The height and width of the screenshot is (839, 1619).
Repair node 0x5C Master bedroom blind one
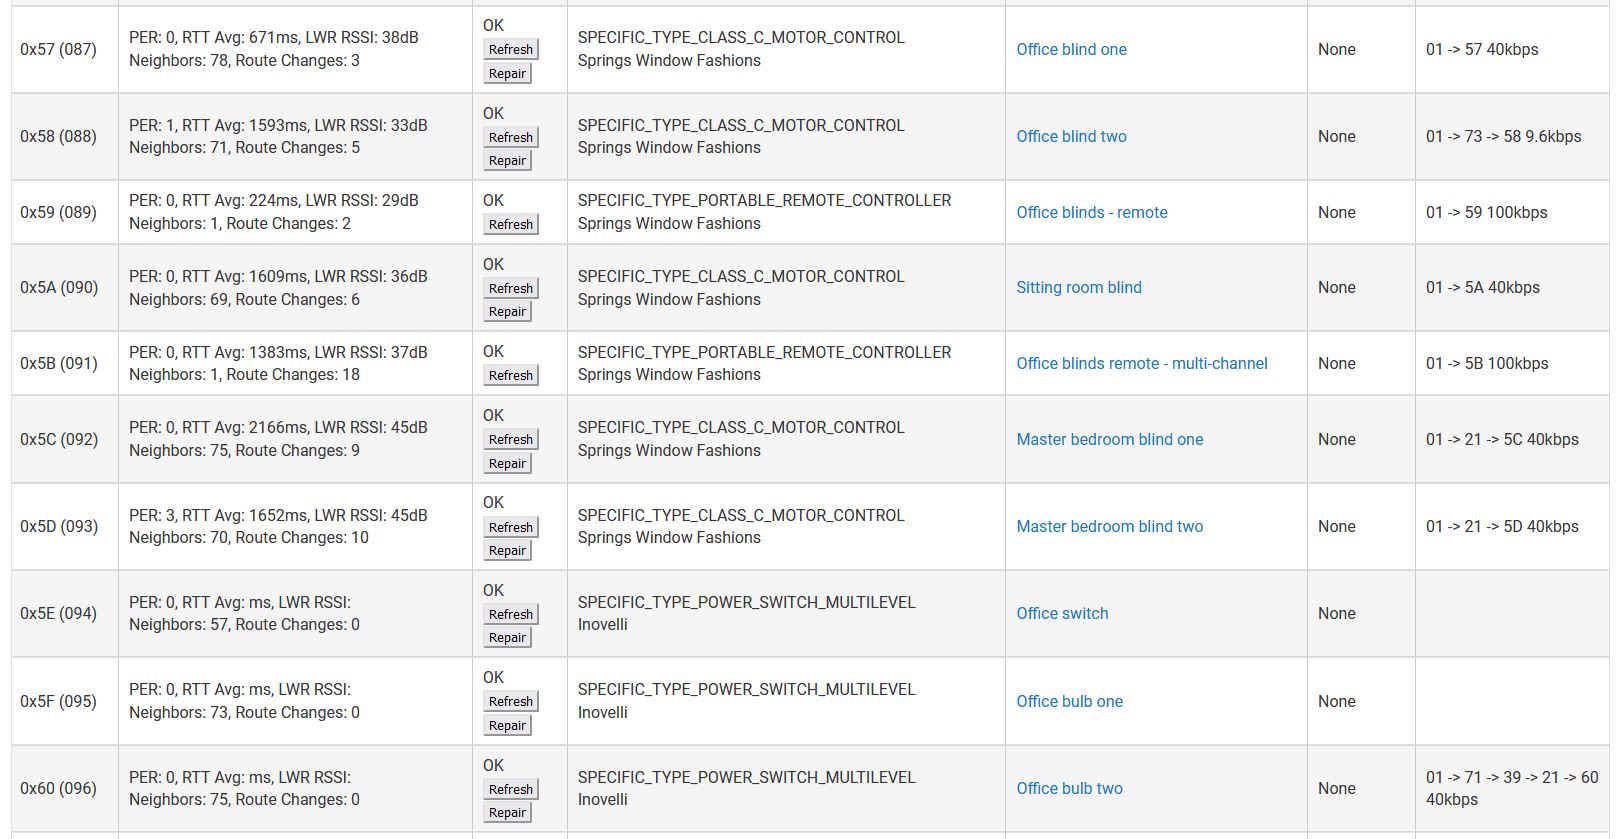[x=507, y=463]
